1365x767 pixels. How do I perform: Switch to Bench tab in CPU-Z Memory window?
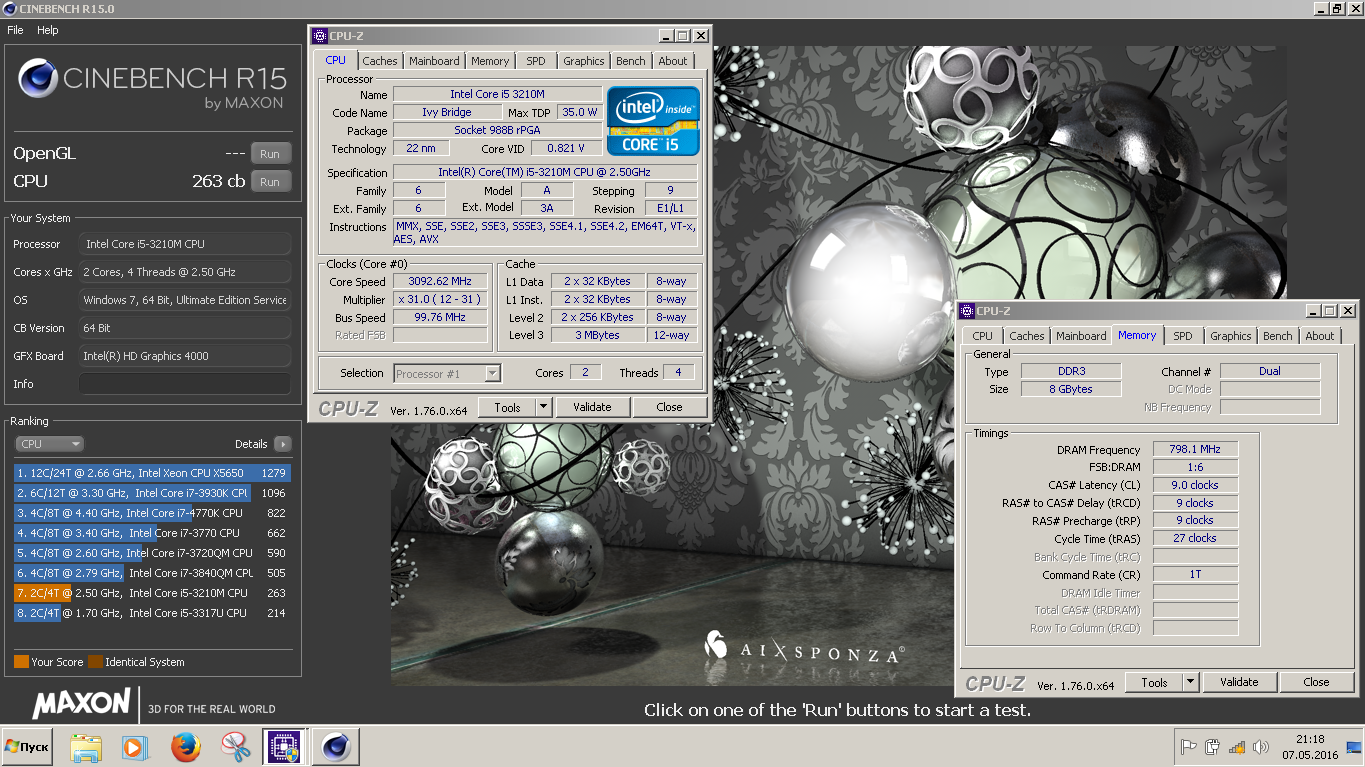(1277, 336)
